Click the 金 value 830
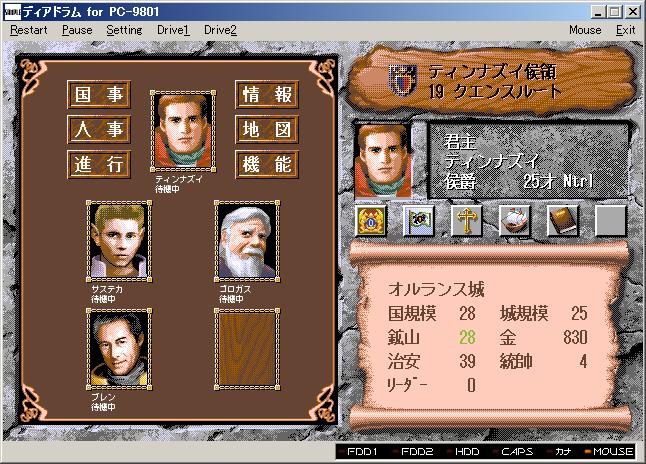Viewport: 646px width, 464px height. (x=575, y=337)
